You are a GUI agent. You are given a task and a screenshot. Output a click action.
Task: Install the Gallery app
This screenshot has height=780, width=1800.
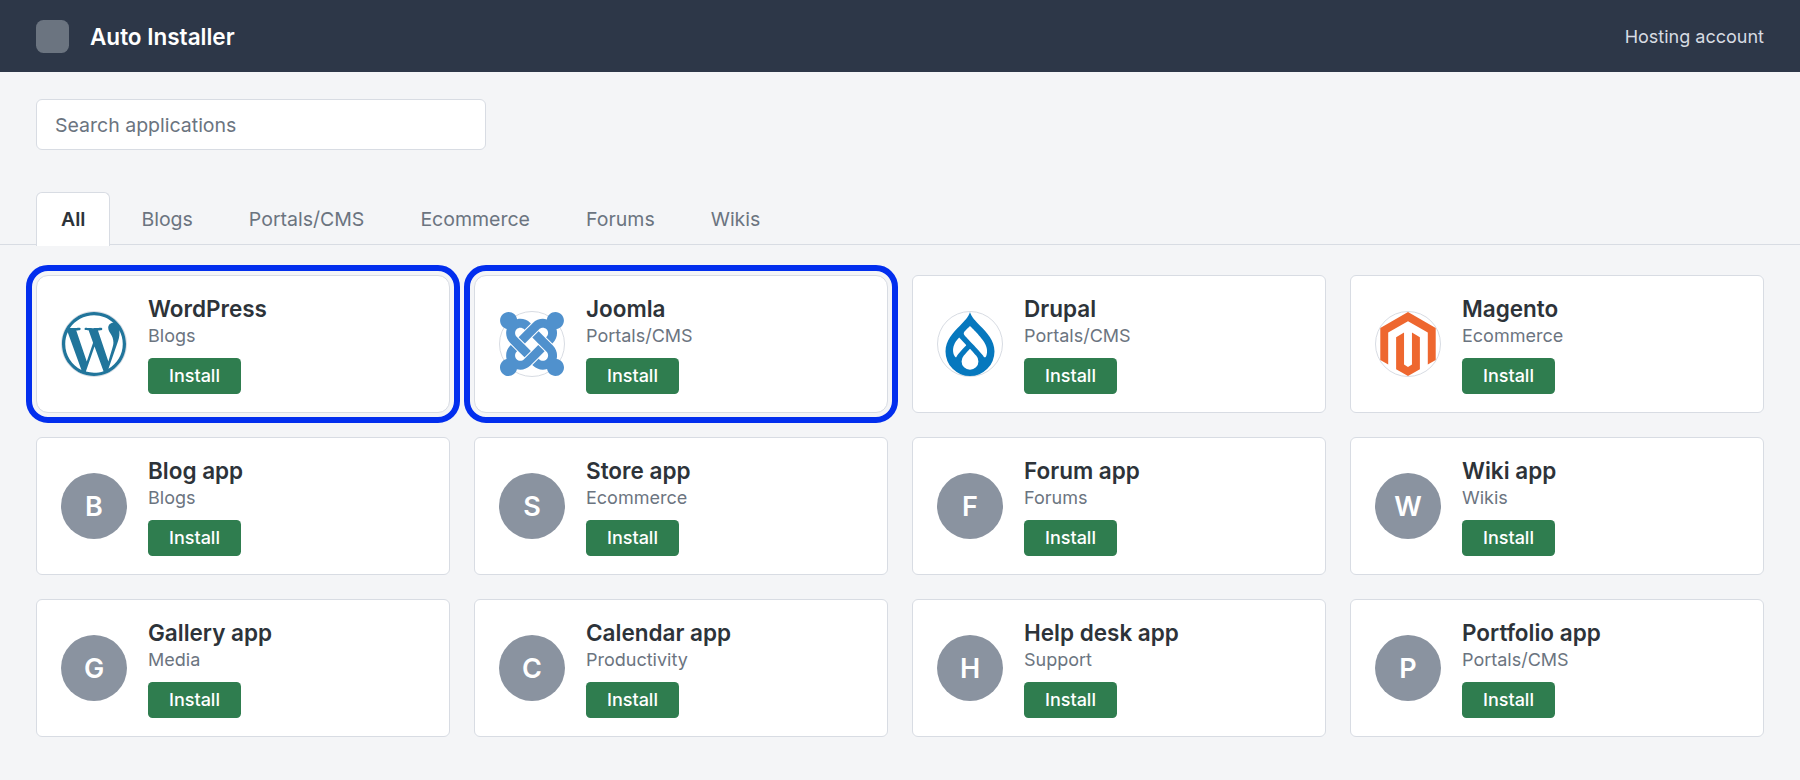tap(194, 700)
